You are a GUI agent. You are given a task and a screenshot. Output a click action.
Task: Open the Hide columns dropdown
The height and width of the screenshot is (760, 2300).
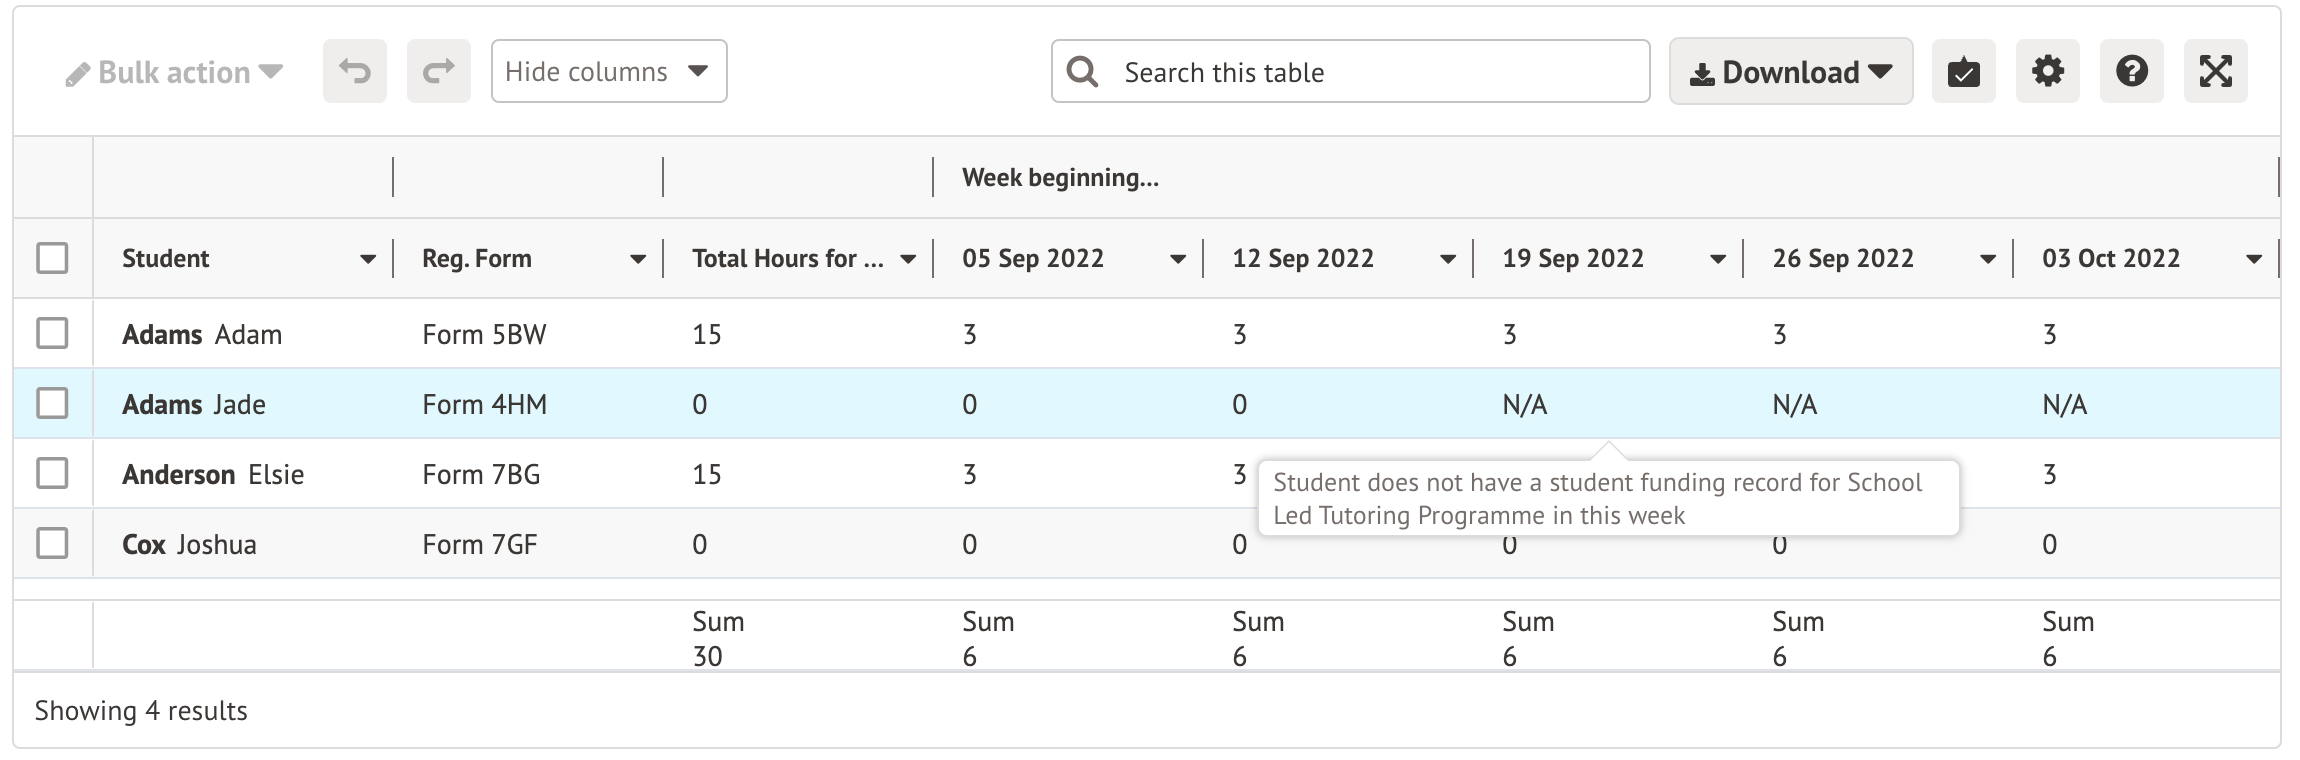608,71
